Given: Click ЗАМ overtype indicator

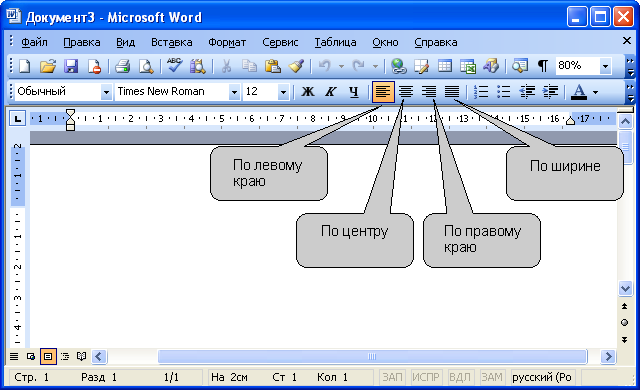Looking at the screenshot, I should tap(492, 377).
